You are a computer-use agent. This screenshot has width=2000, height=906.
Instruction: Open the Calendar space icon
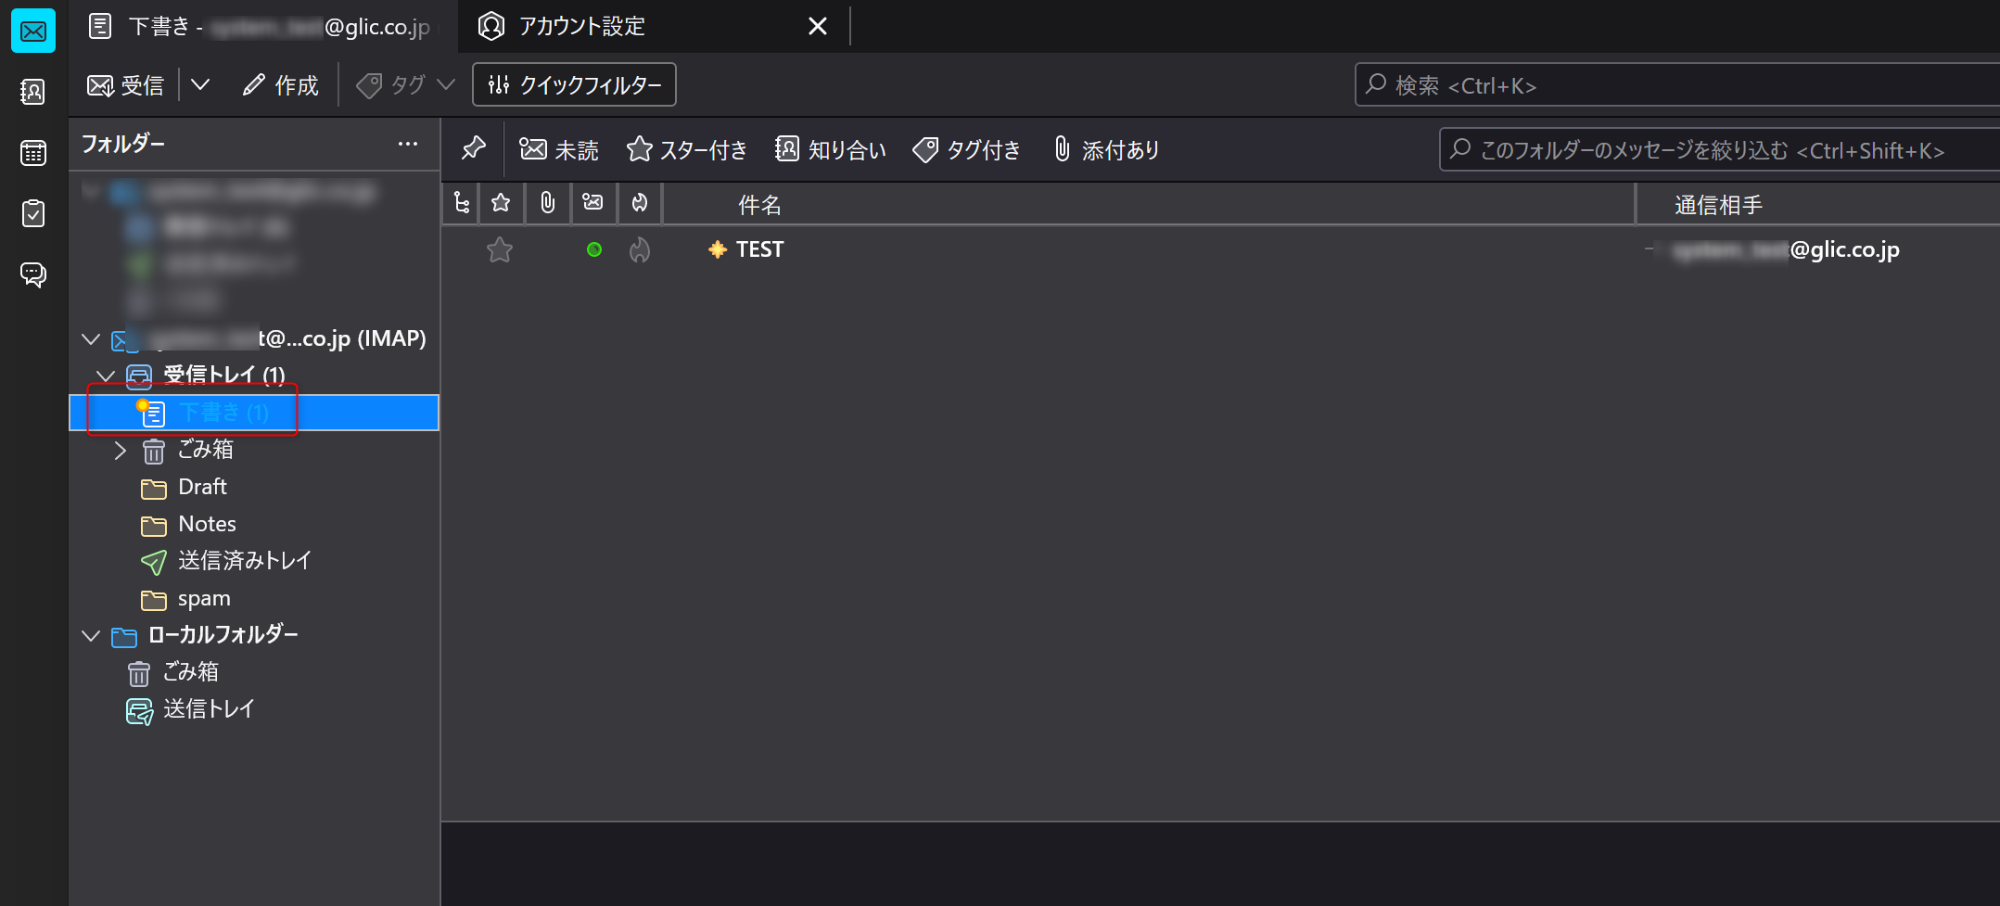click(x=33, y=153)
